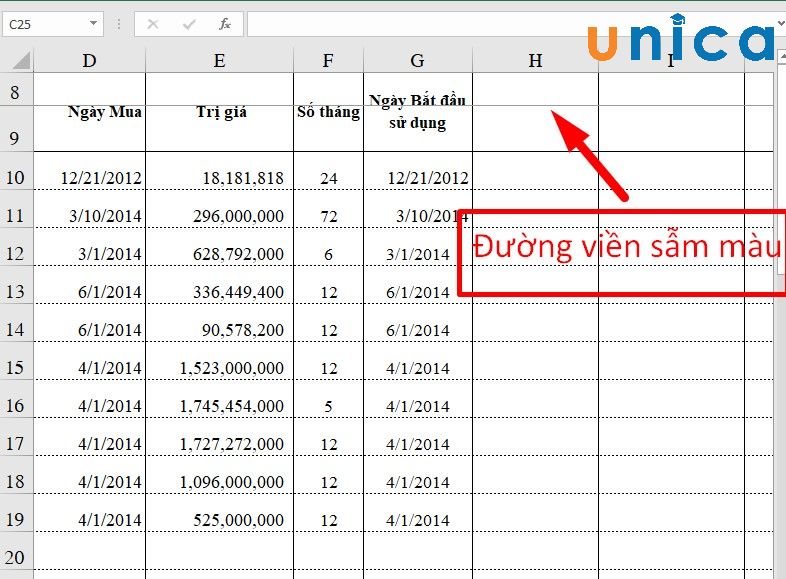The height and width of the screenshot is (579, 786).
Task: Select the Số tháng cell showing 6
Action: click(328, 247)
